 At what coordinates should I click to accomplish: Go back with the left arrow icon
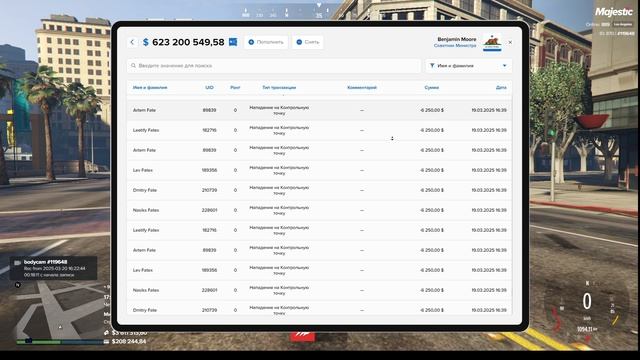pos(132,42)
